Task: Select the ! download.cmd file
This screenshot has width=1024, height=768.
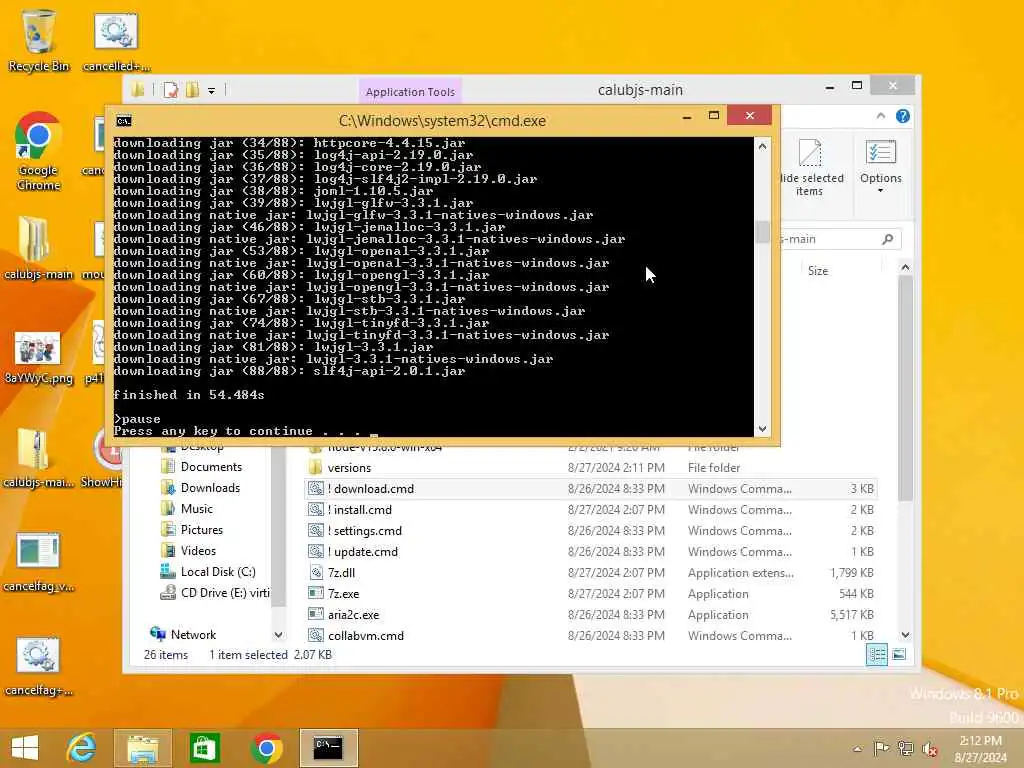Action: point(590,488)
